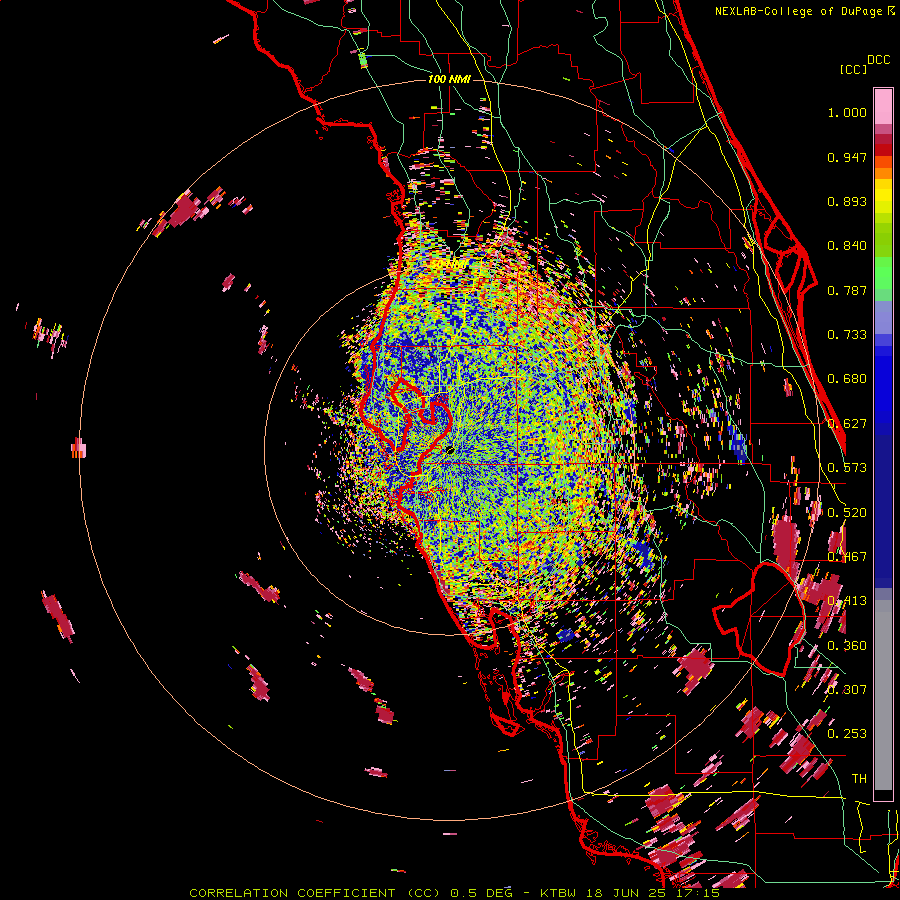Click the gray low-CC color bar segment

[883, 695]
